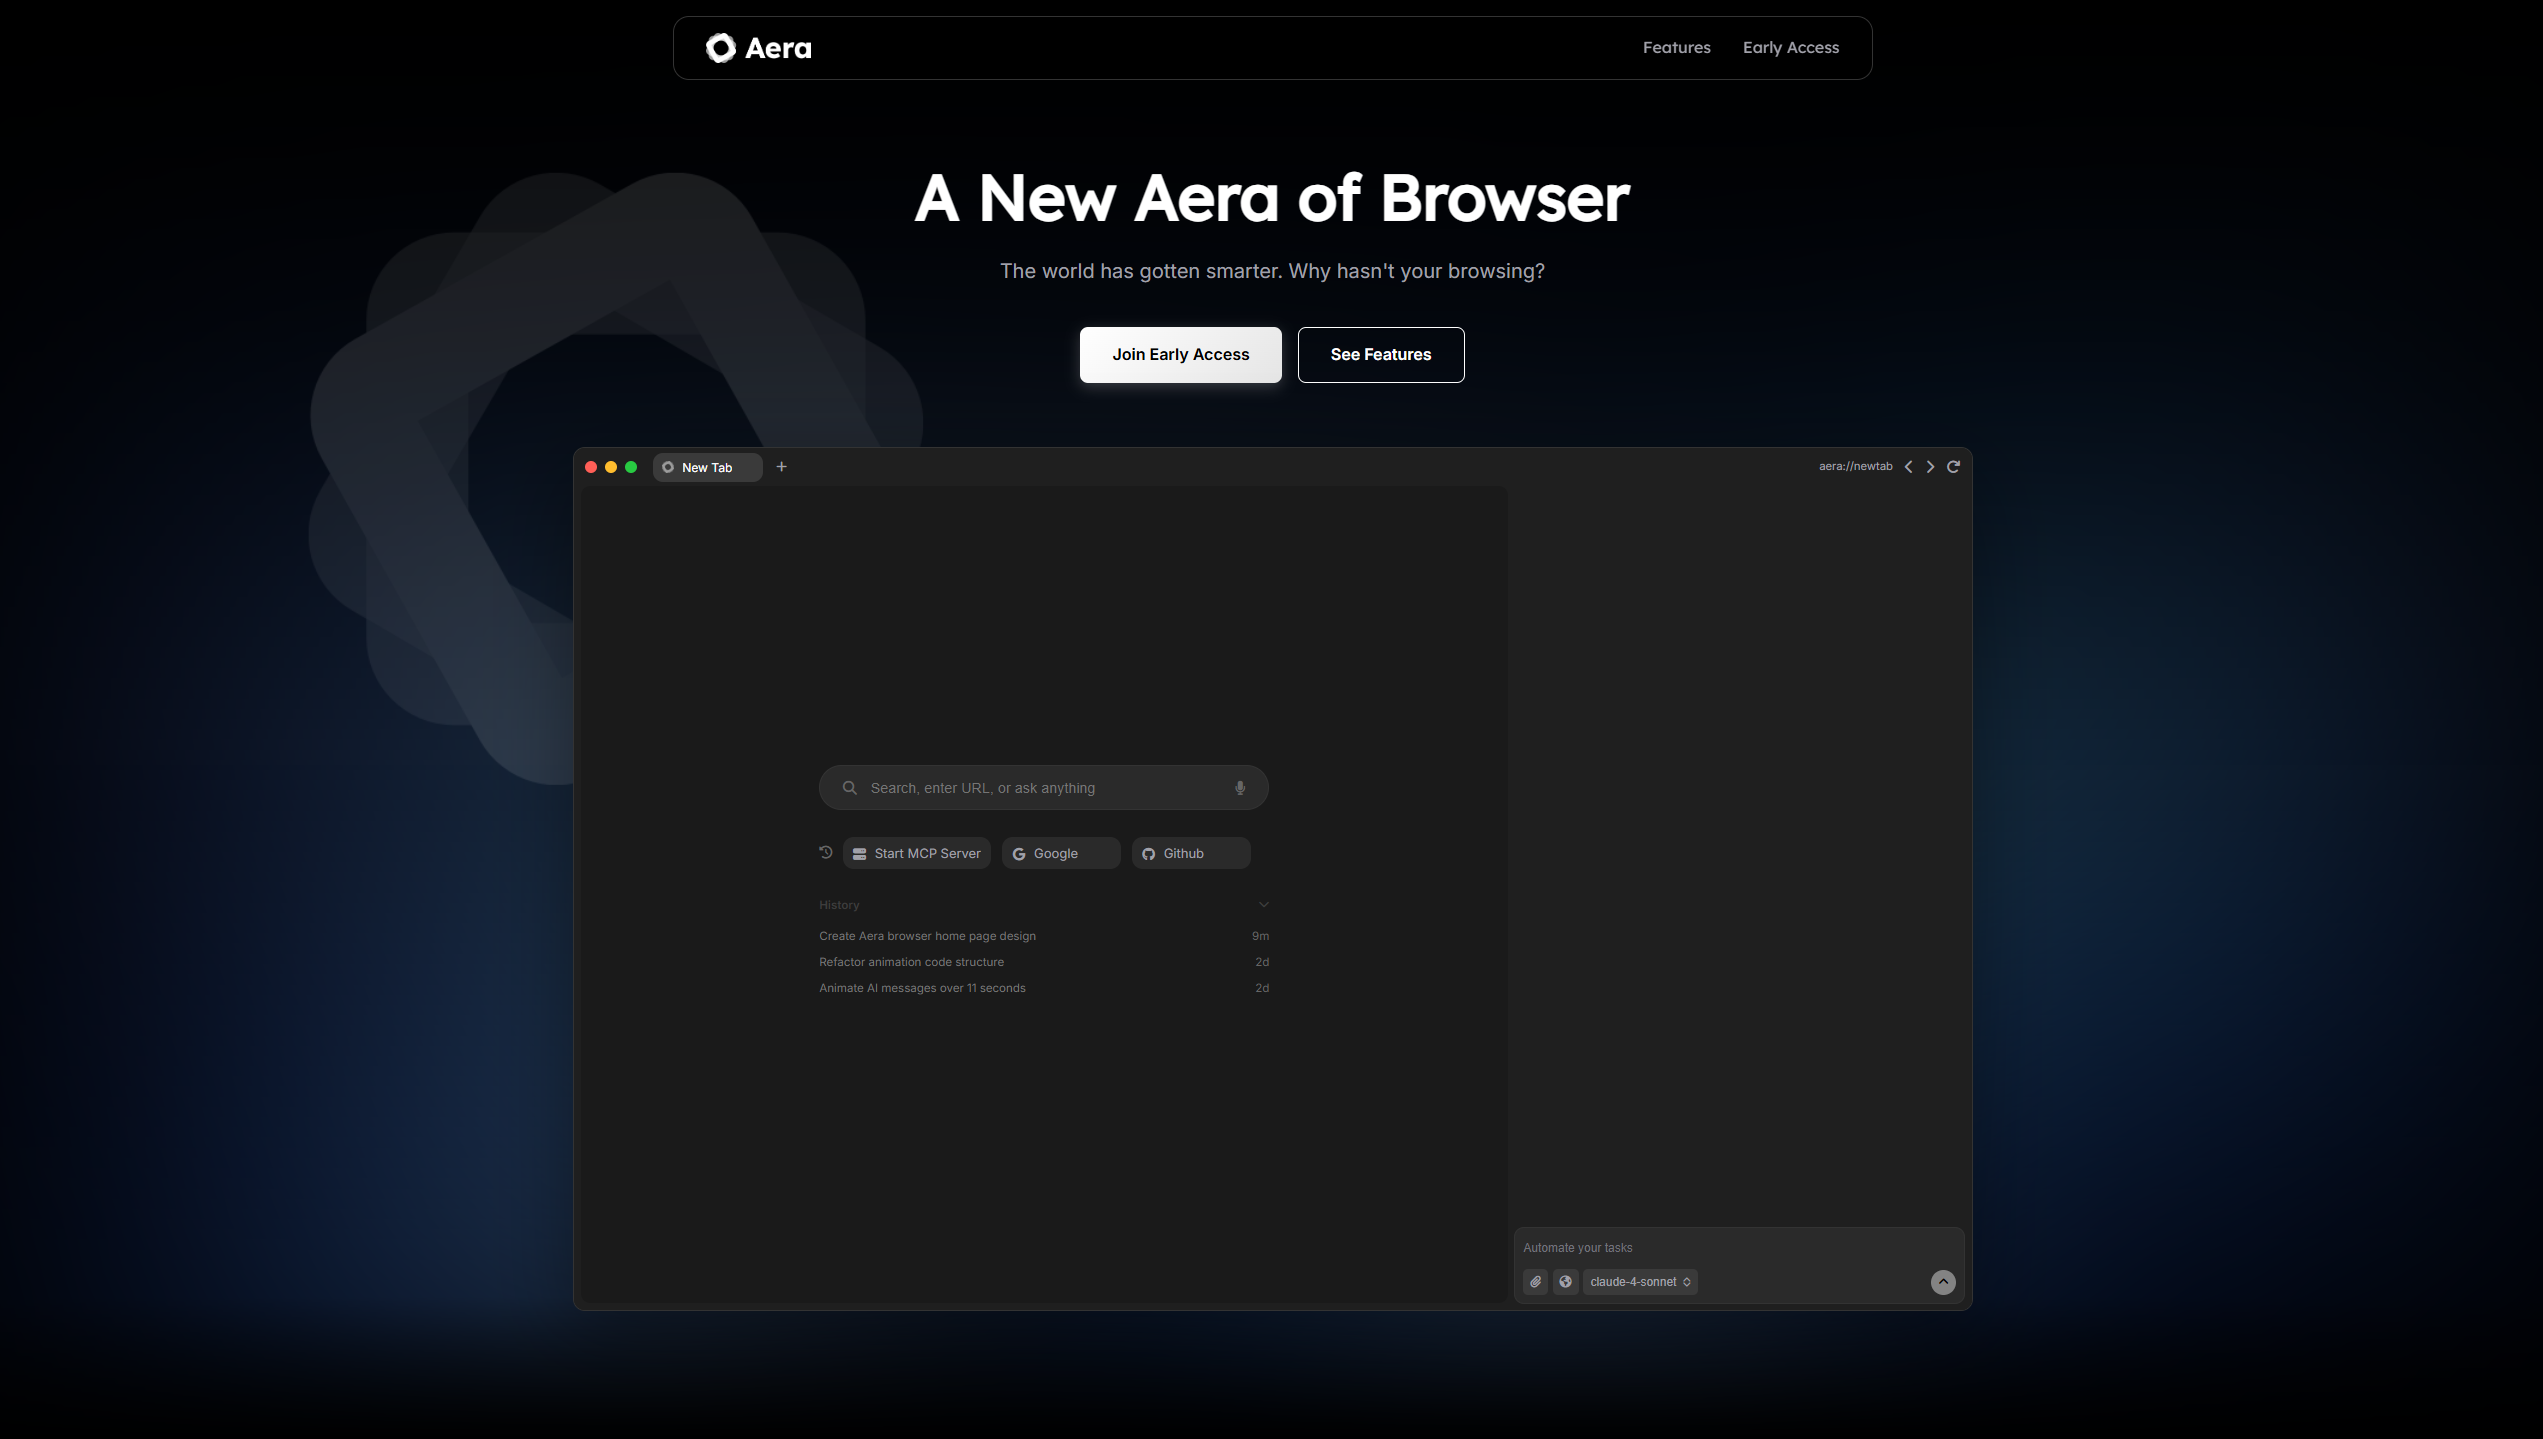Viewport: 2543px width, 1439px height.
Task: Collapse the History section chevron
Action: click(x=1264, y=905)
